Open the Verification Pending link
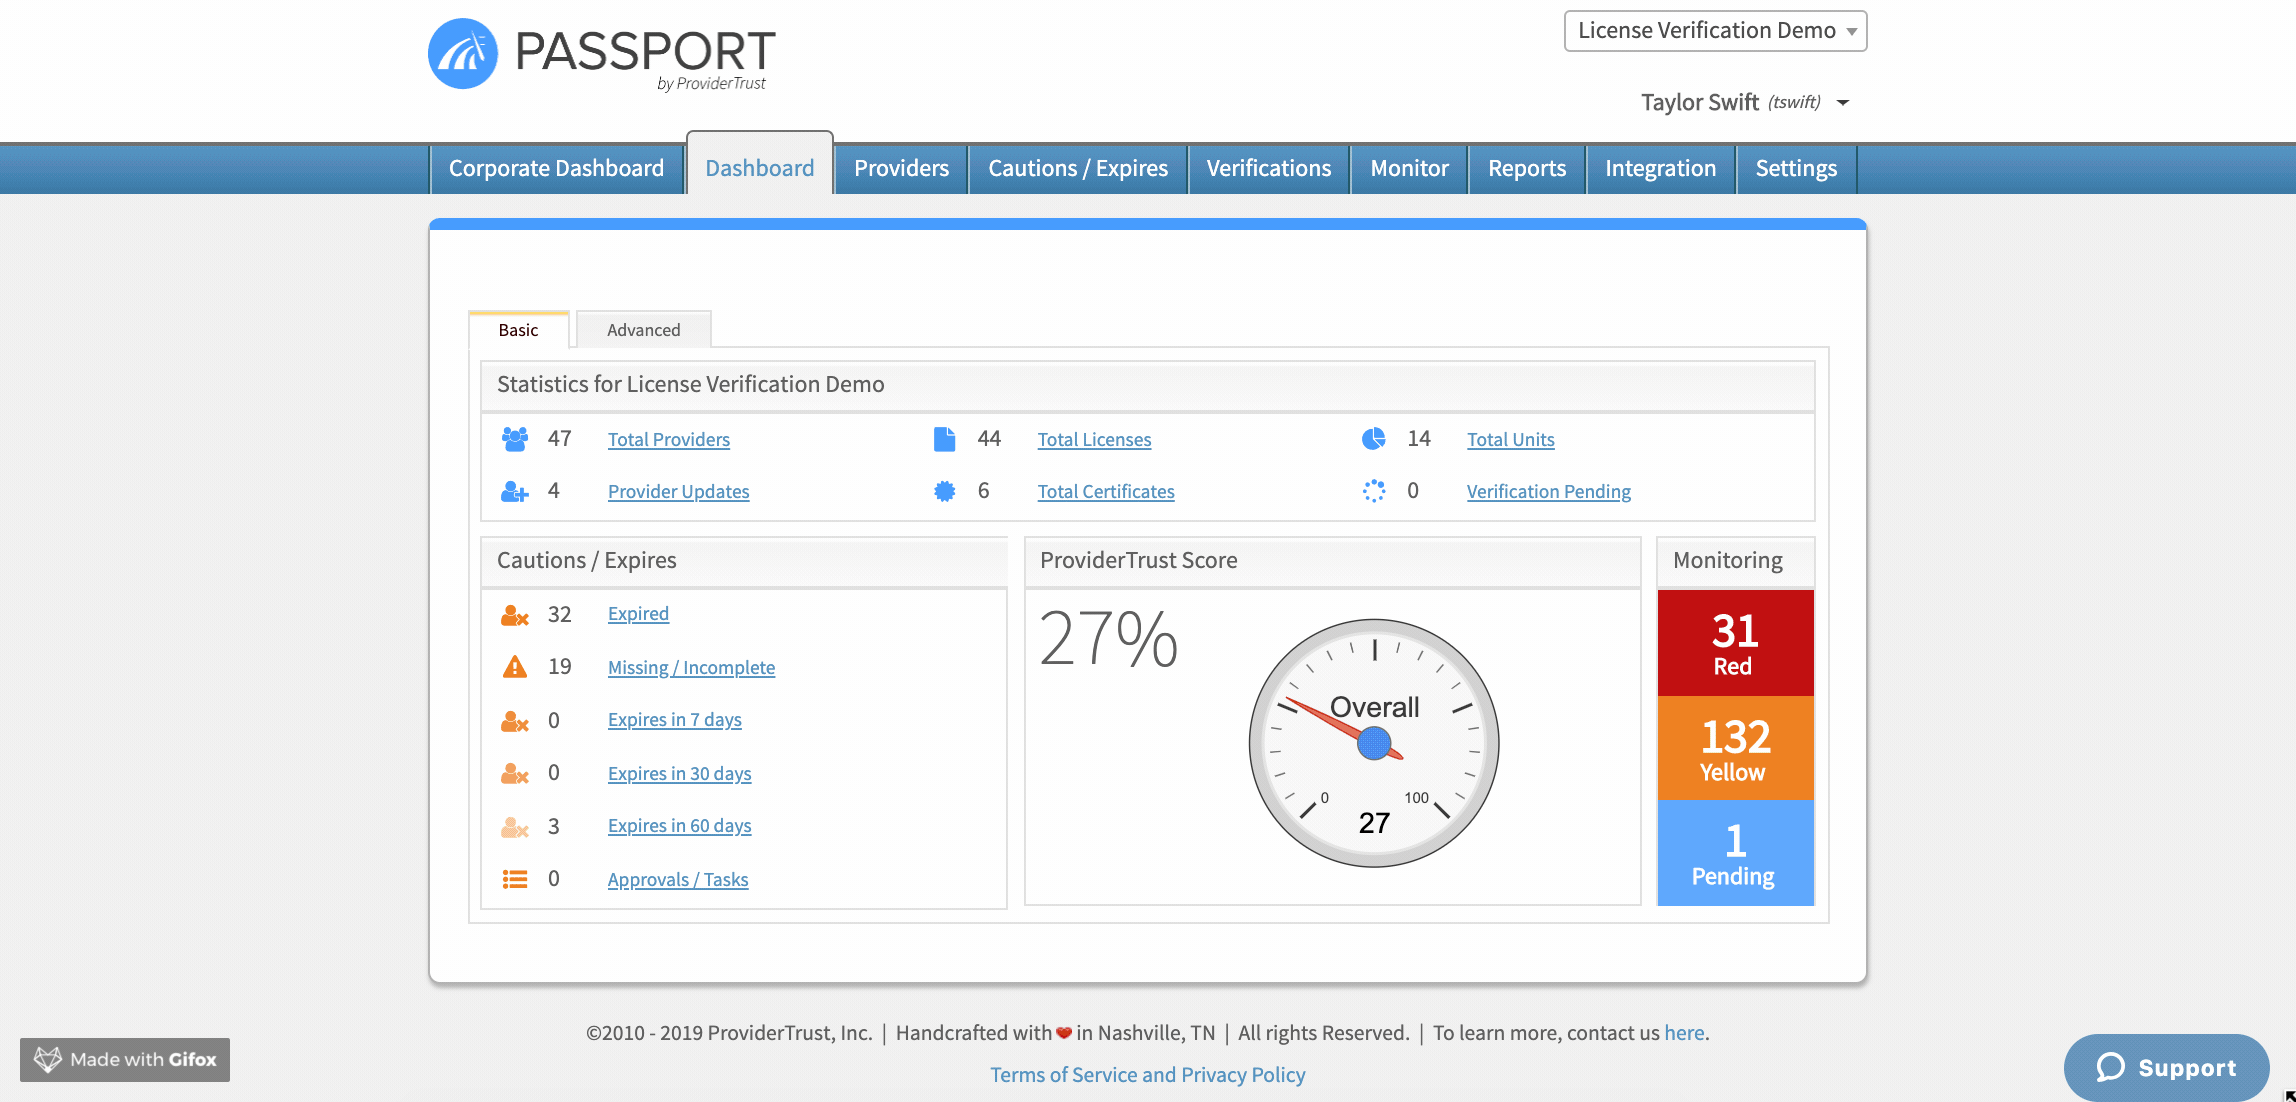 point(1549,491)
